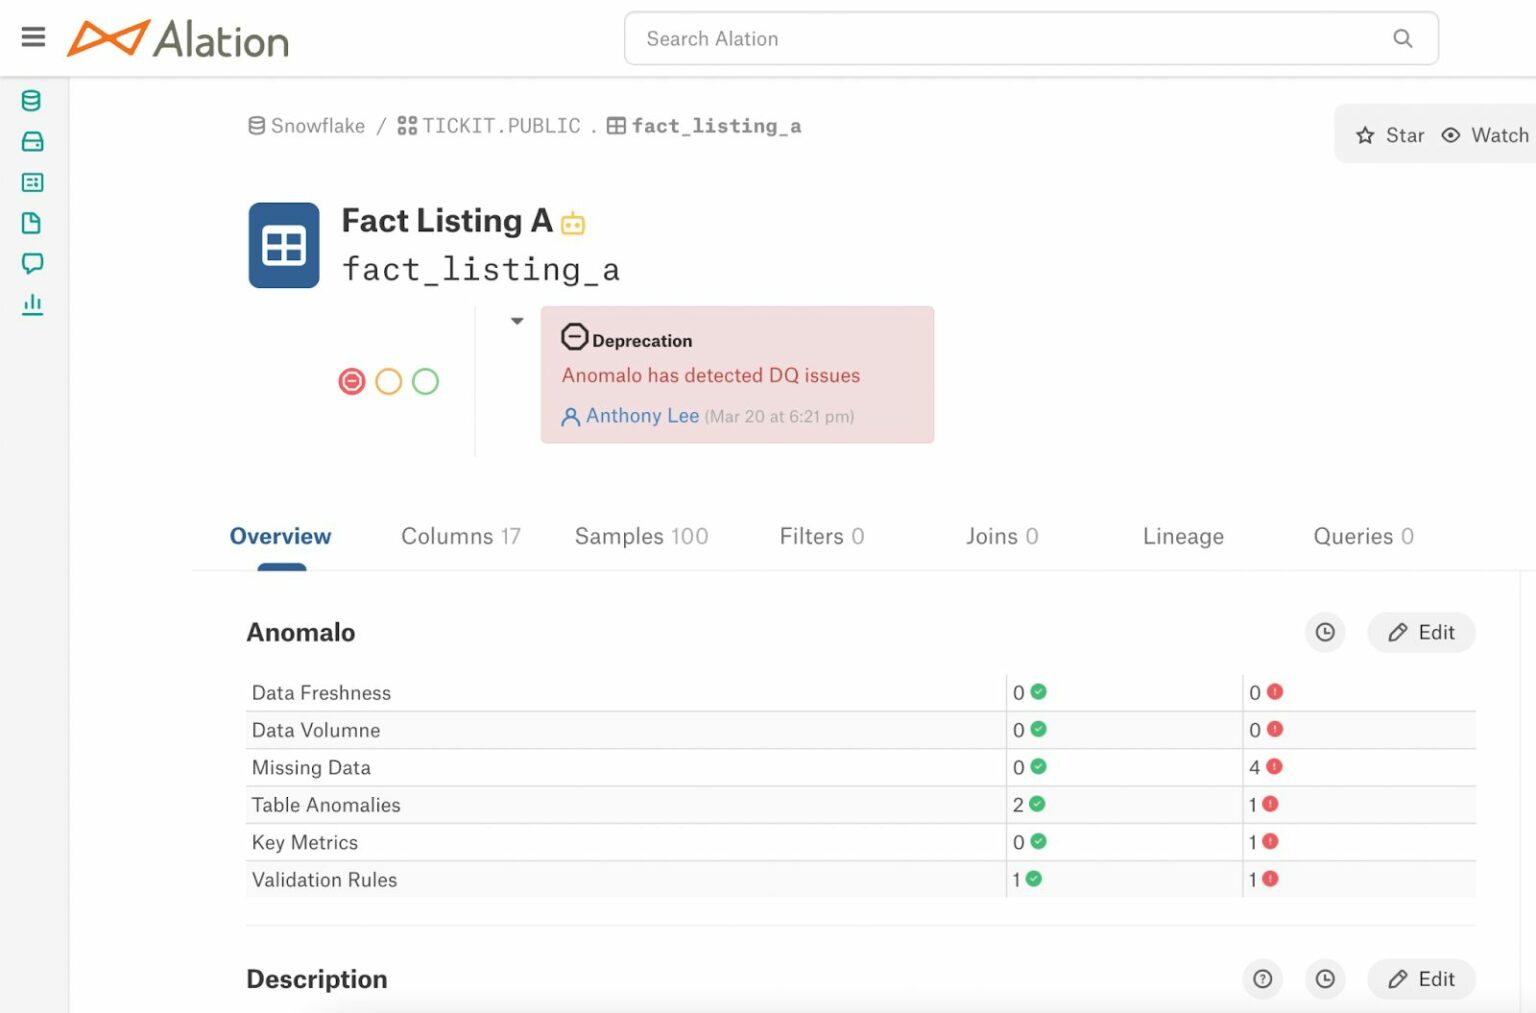Click the Documents icon in left sidebar

coord(31,222)
